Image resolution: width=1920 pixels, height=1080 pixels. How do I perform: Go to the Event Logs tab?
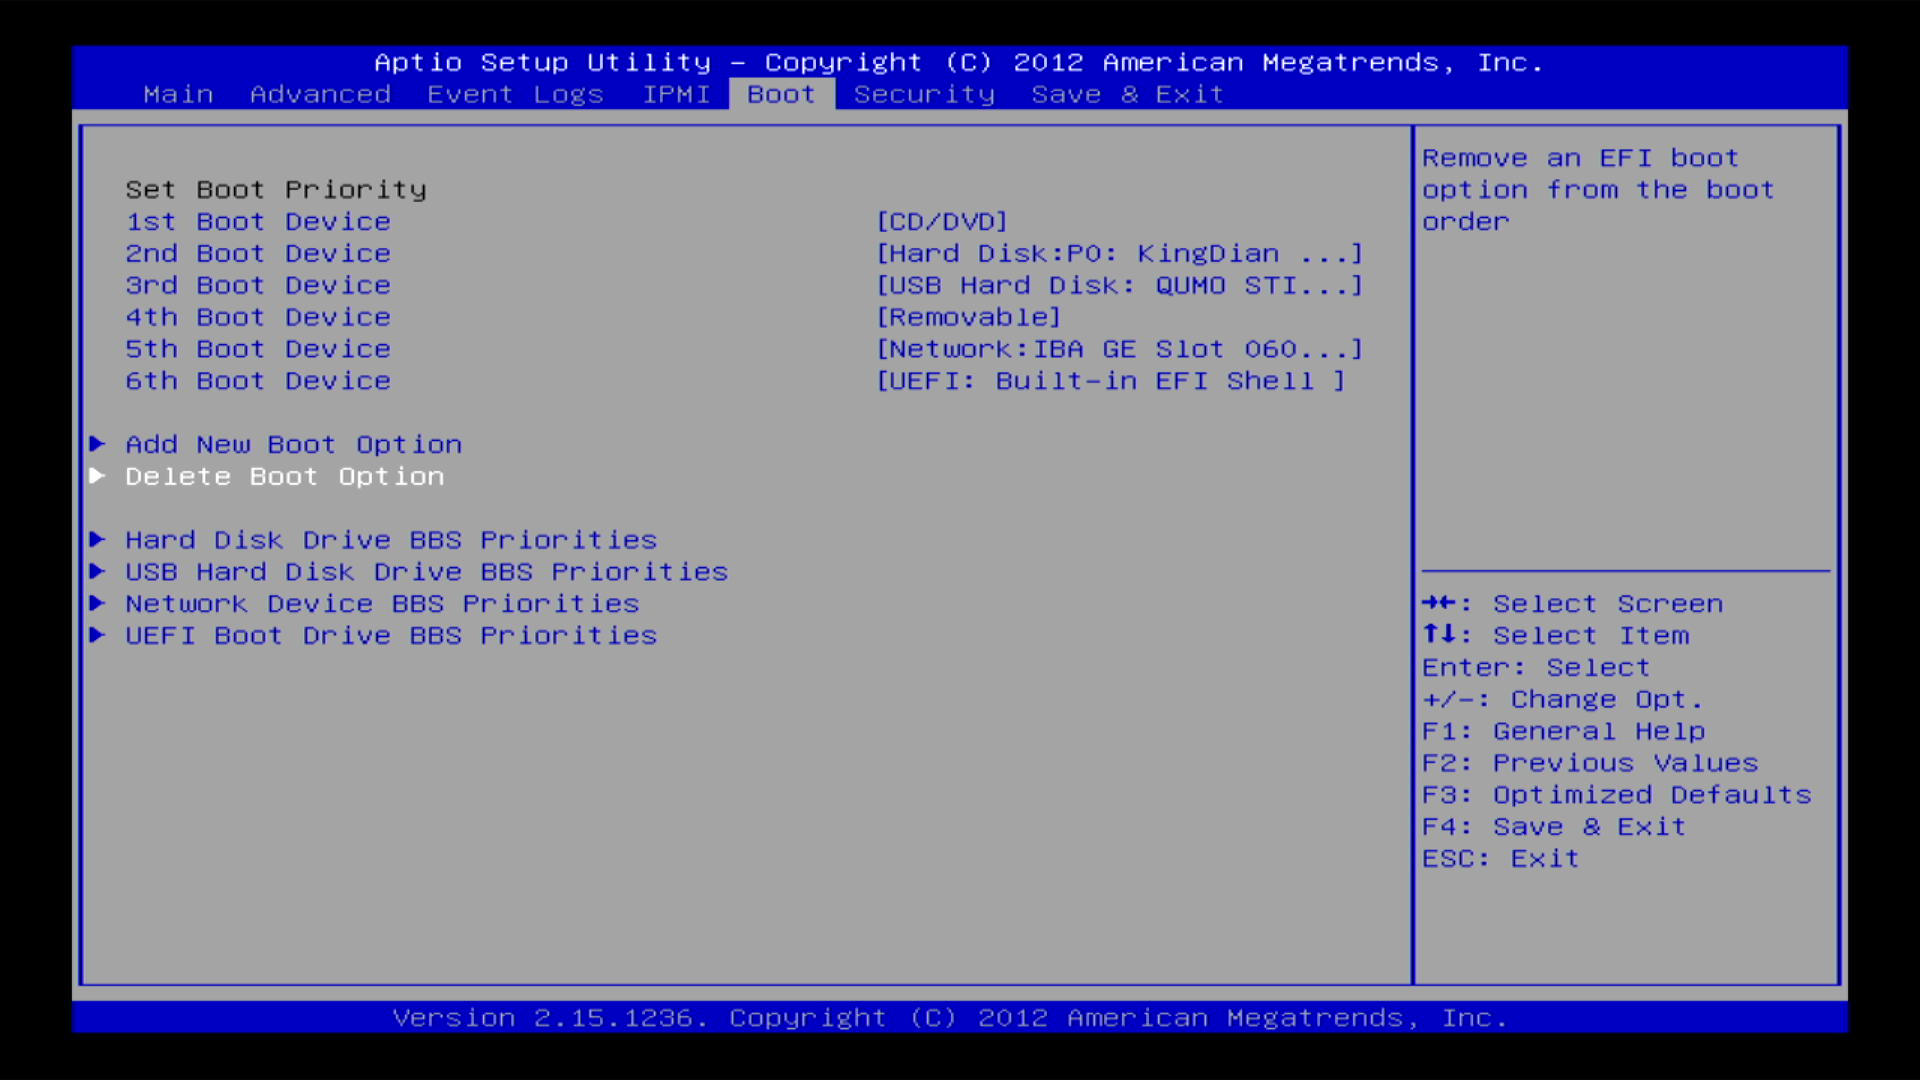[515, 95]
